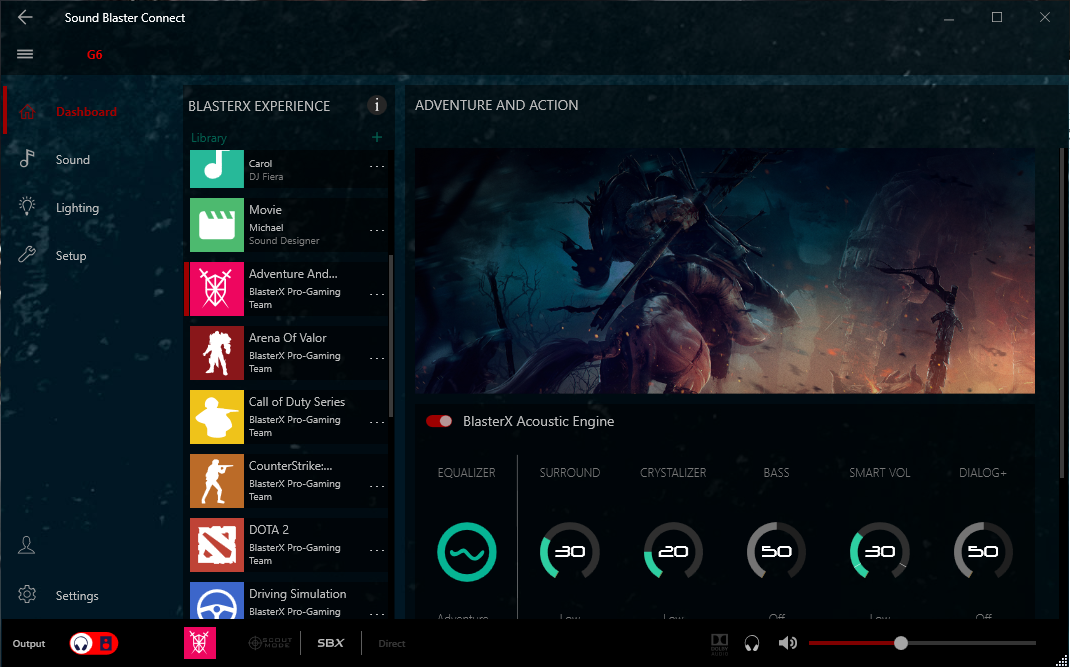Toggle the Output headphones/speakers switch

pos(93,643)
